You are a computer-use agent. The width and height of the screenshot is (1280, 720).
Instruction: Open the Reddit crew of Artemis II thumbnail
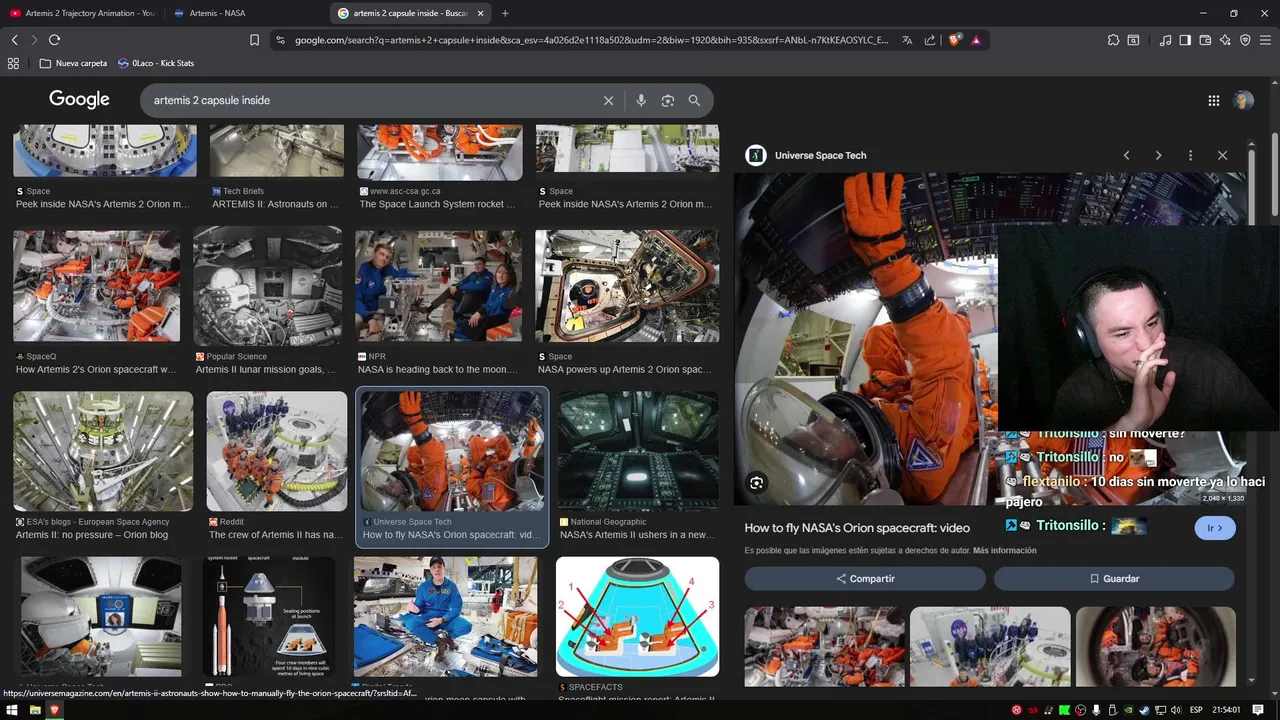[277, 451]
